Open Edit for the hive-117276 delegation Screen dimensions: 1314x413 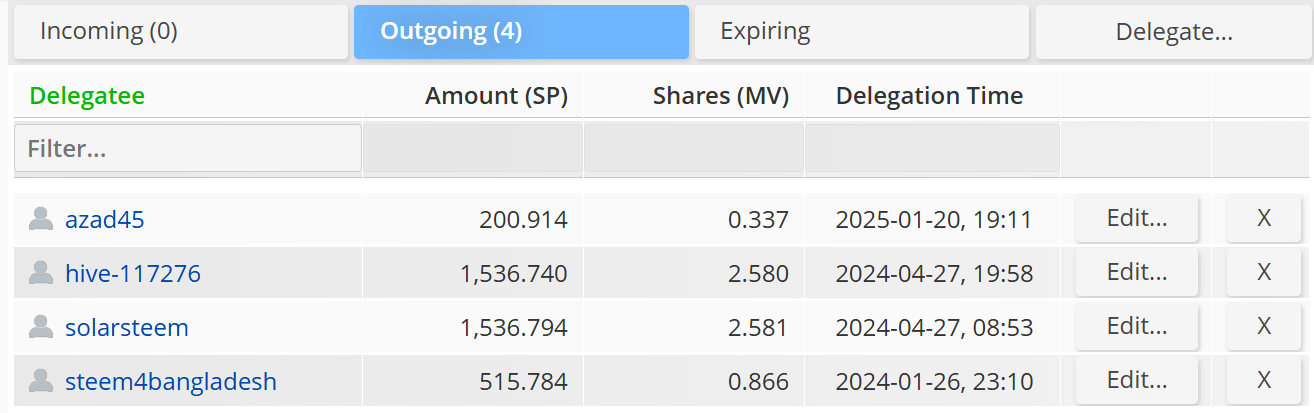tap(1137, 273)
